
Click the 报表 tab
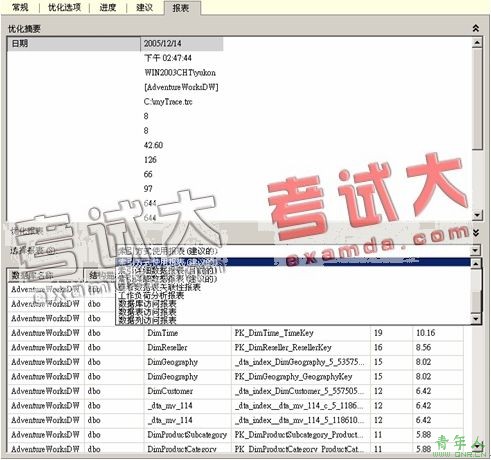click(x=181, y=8)
